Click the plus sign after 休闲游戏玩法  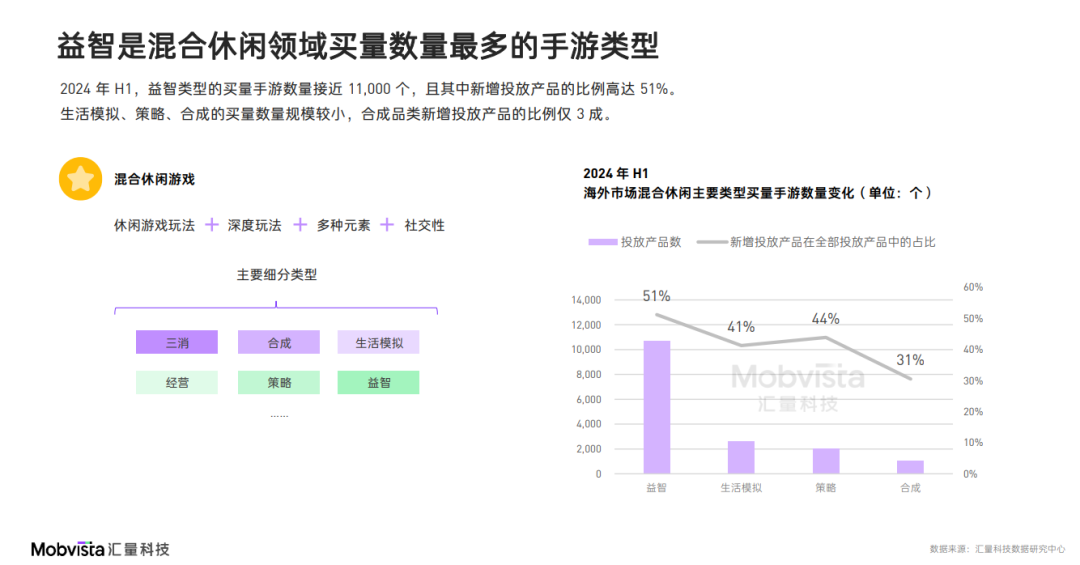[x=211, y=225]
